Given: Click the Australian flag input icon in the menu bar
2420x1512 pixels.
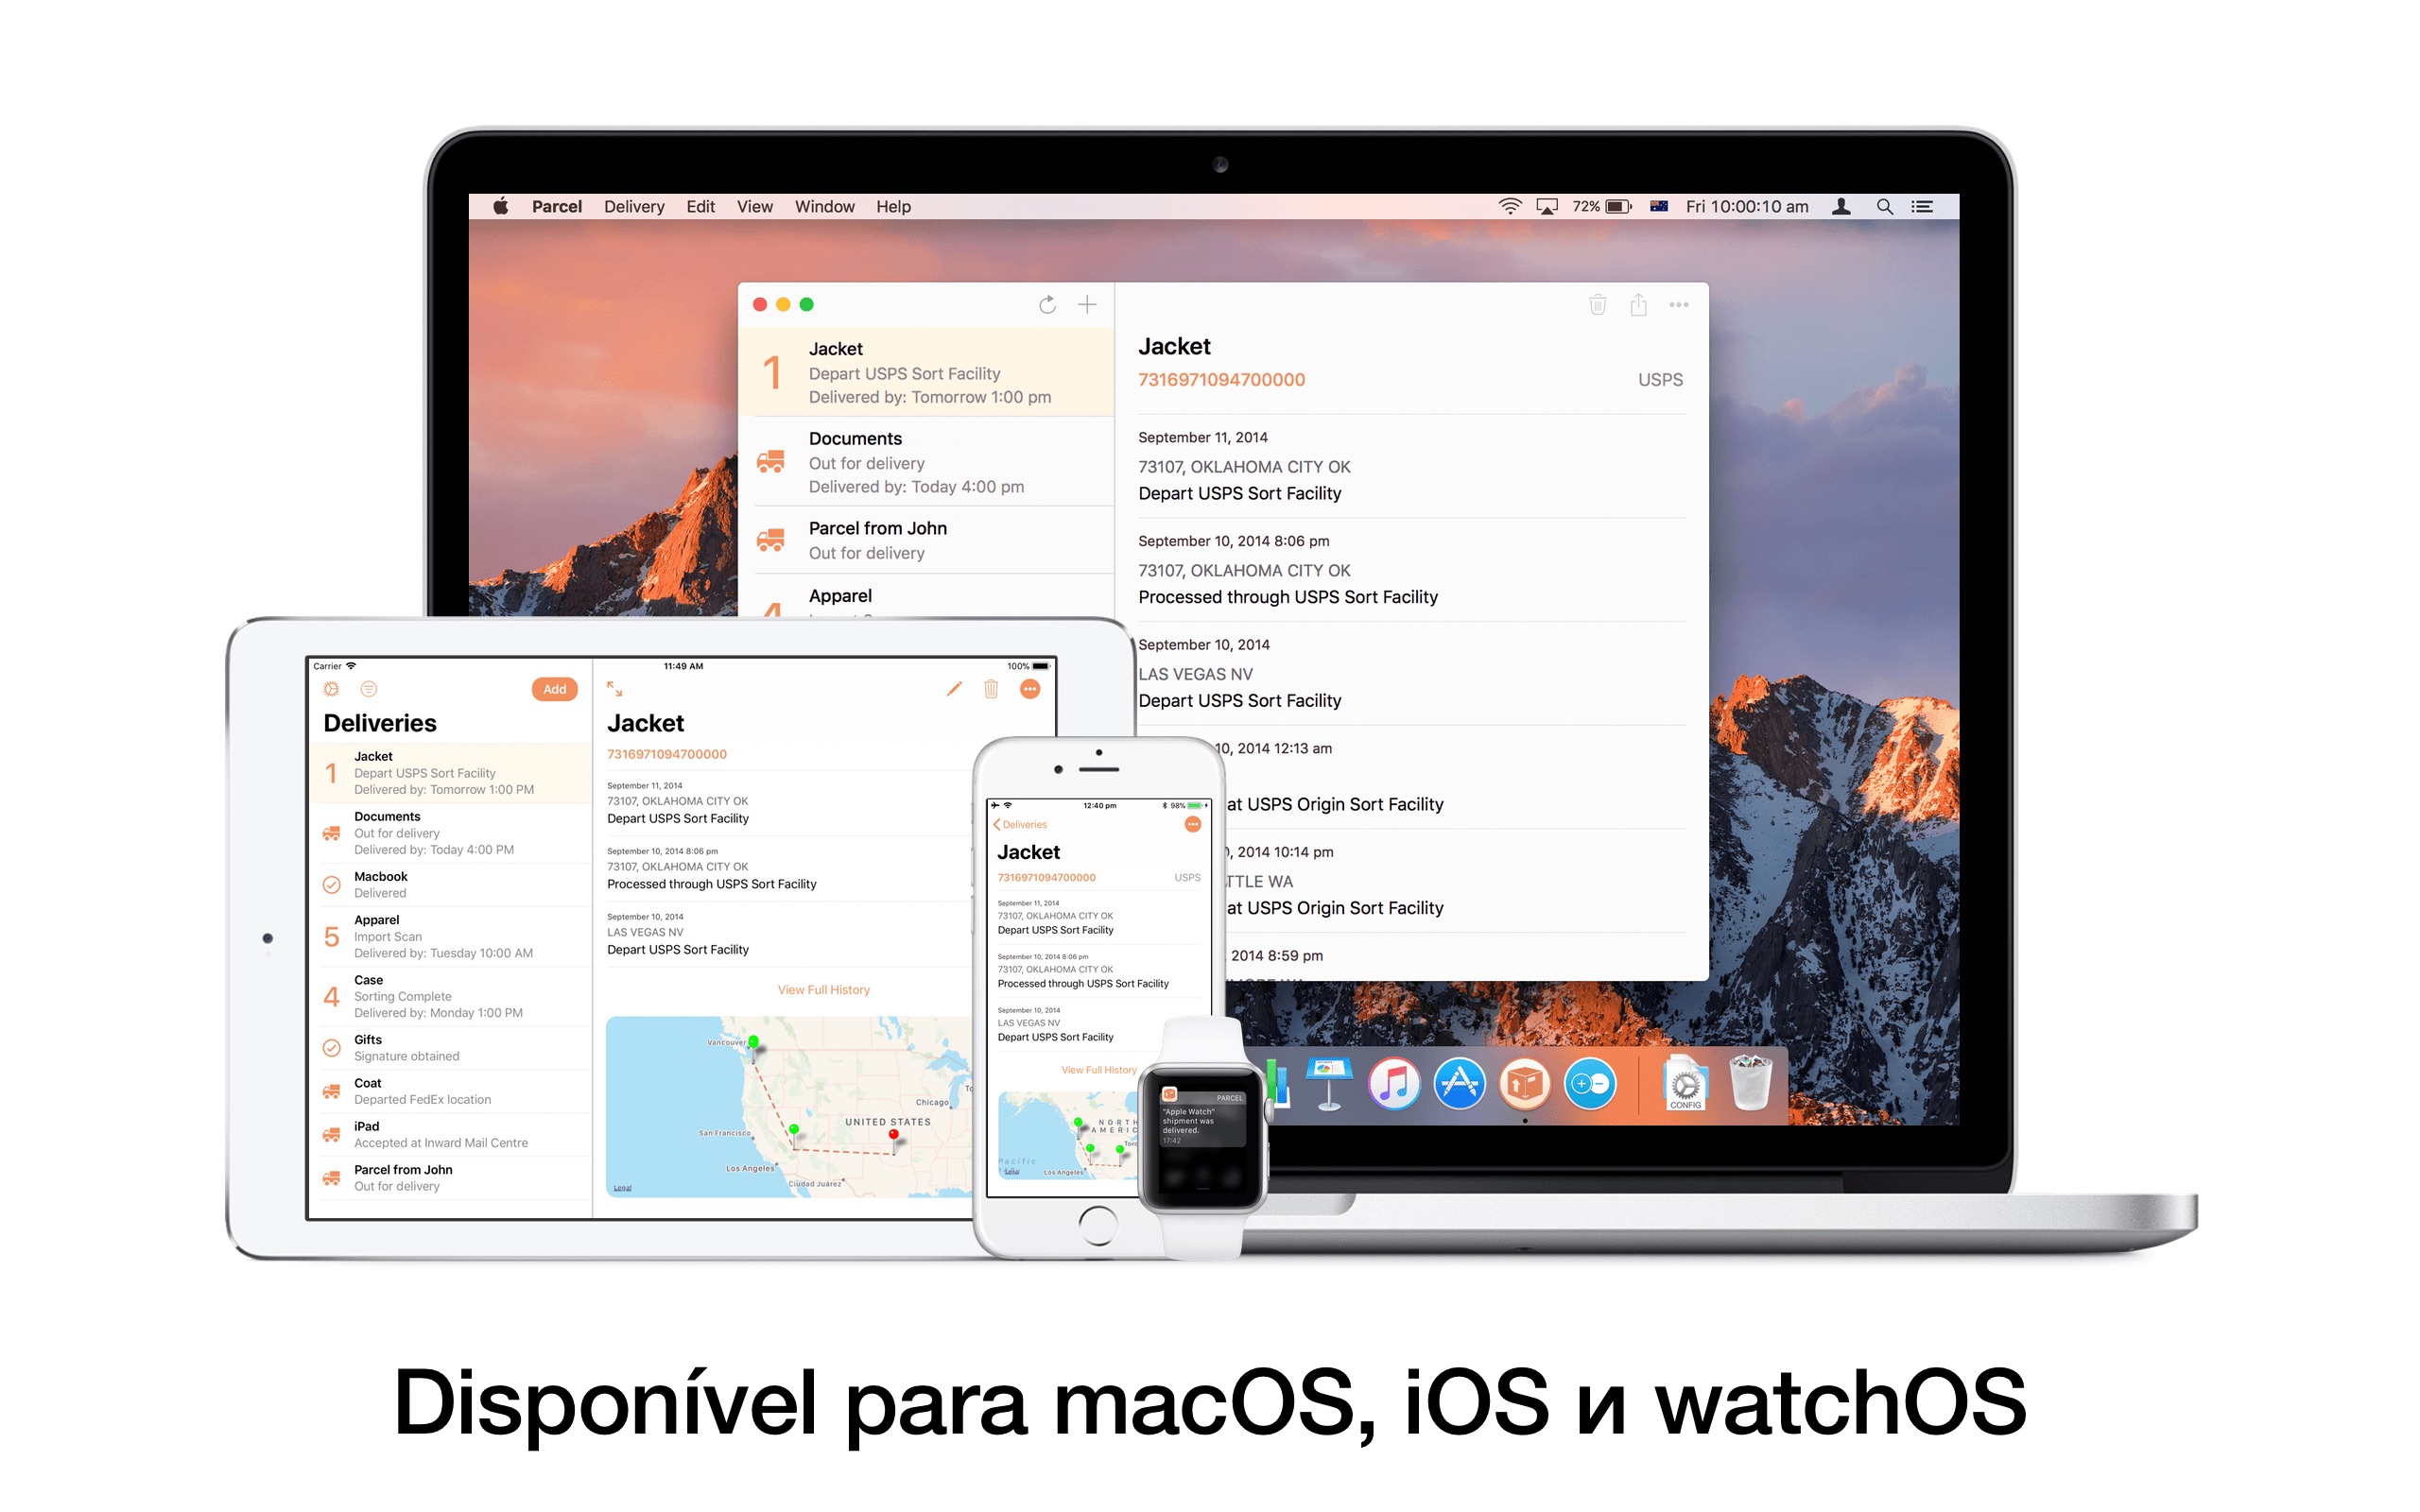Looking at the screenshot, I should coord(1659,207).
